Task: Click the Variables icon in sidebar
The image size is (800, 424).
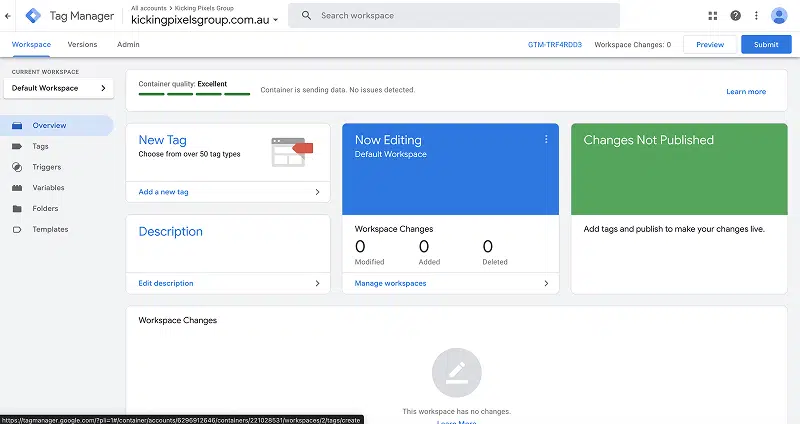Action: pos(17,188)
